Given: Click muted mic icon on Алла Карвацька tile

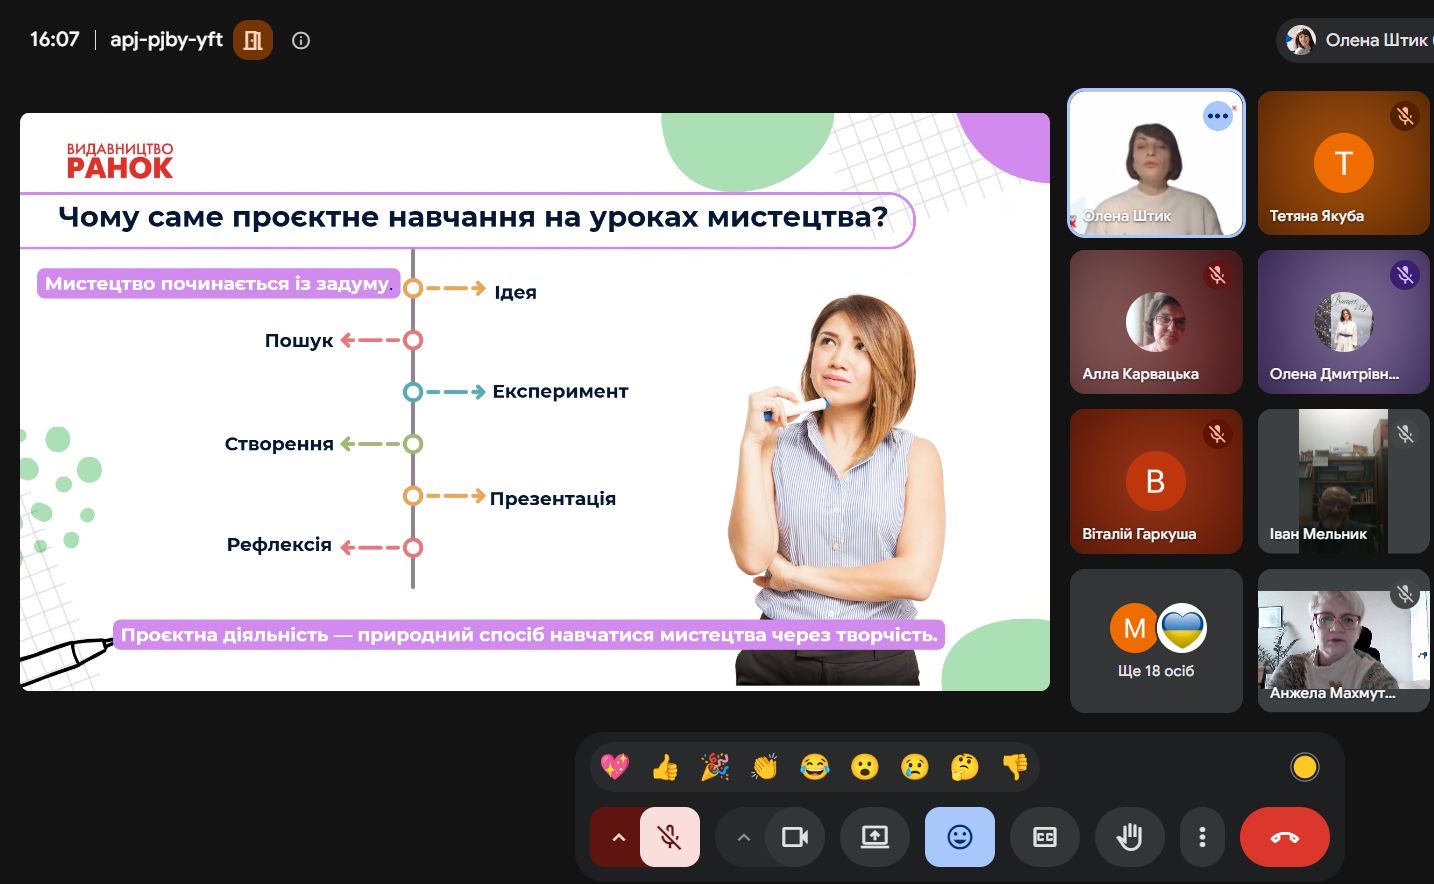Looking at the screenshot, I should pyautogui.click(x=1217, y=275).
